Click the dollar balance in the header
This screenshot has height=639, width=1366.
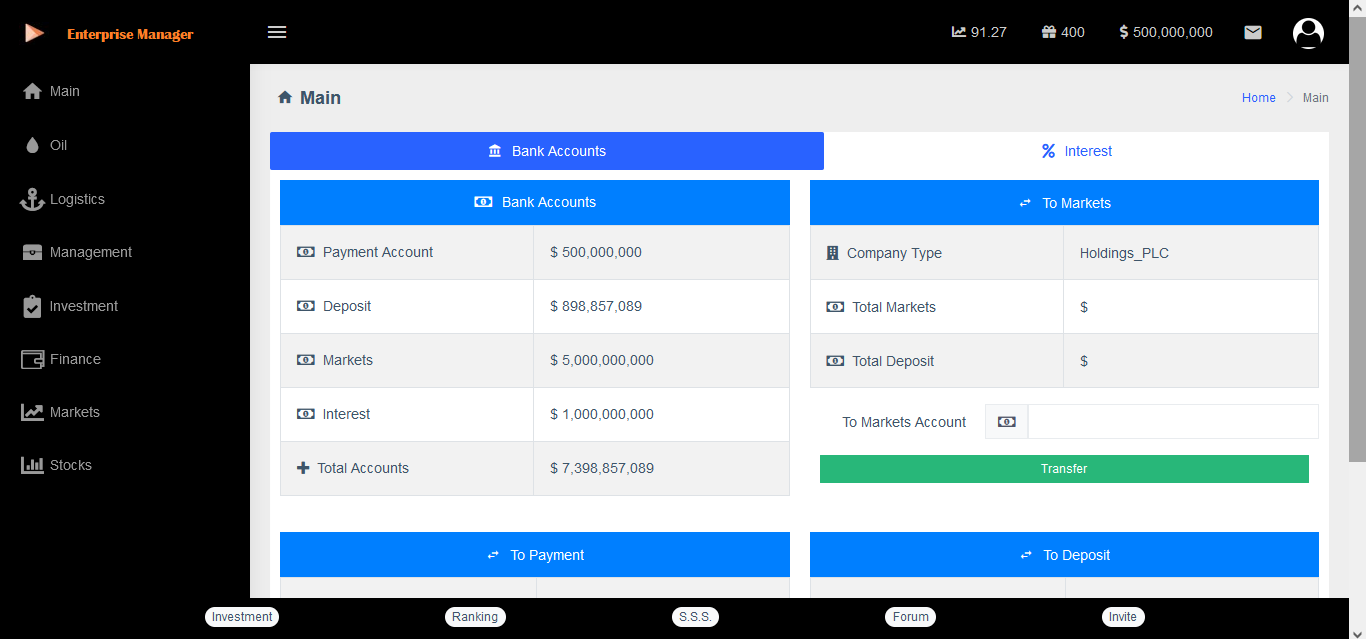[x=1166, y=32]
